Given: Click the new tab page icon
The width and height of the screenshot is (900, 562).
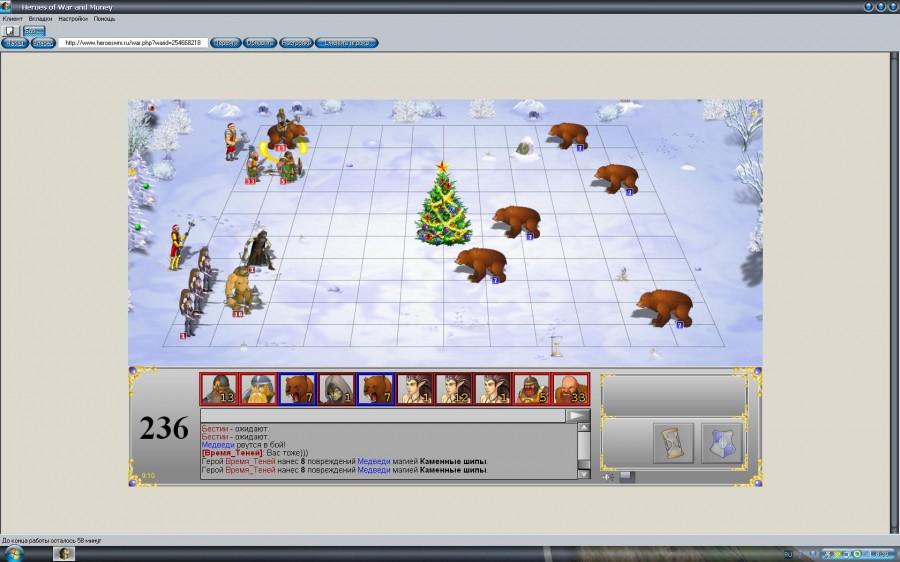Looking at the screenshot, I should coord(10,30).
